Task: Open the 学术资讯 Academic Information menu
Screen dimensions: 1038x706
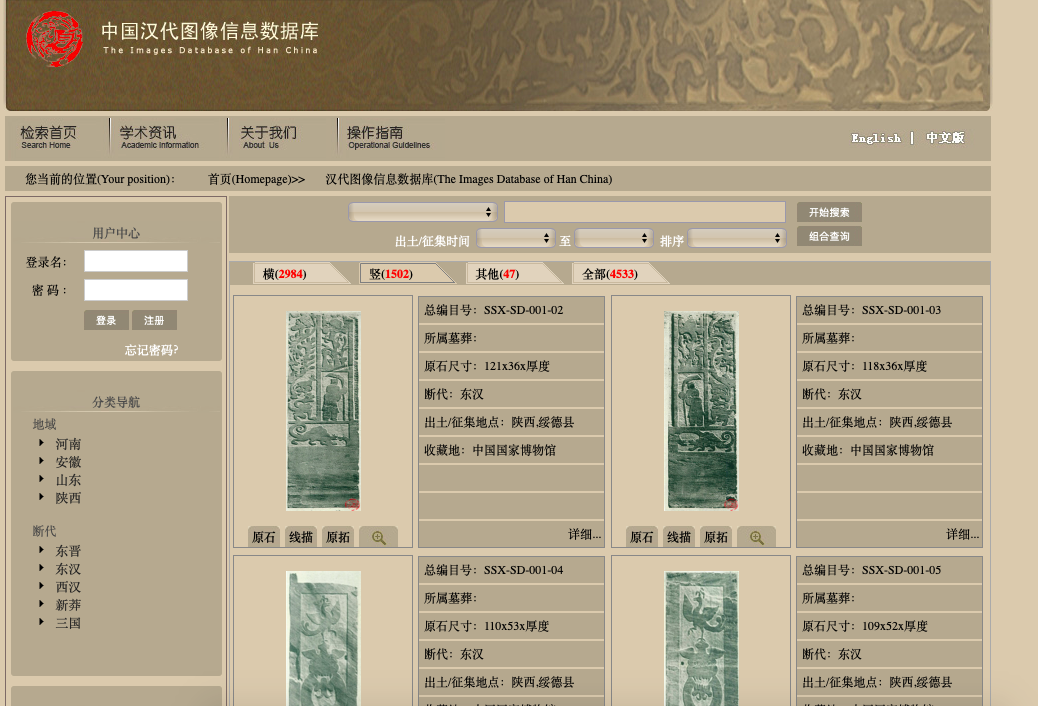Action: (x=159, y=137)
